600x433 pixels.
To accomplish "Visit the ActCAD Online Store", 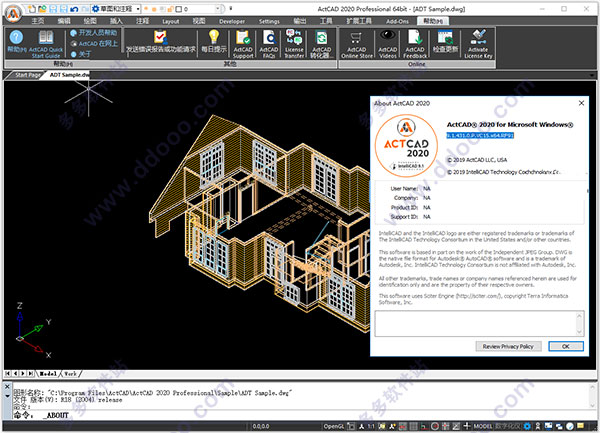I will click(357, 44).
